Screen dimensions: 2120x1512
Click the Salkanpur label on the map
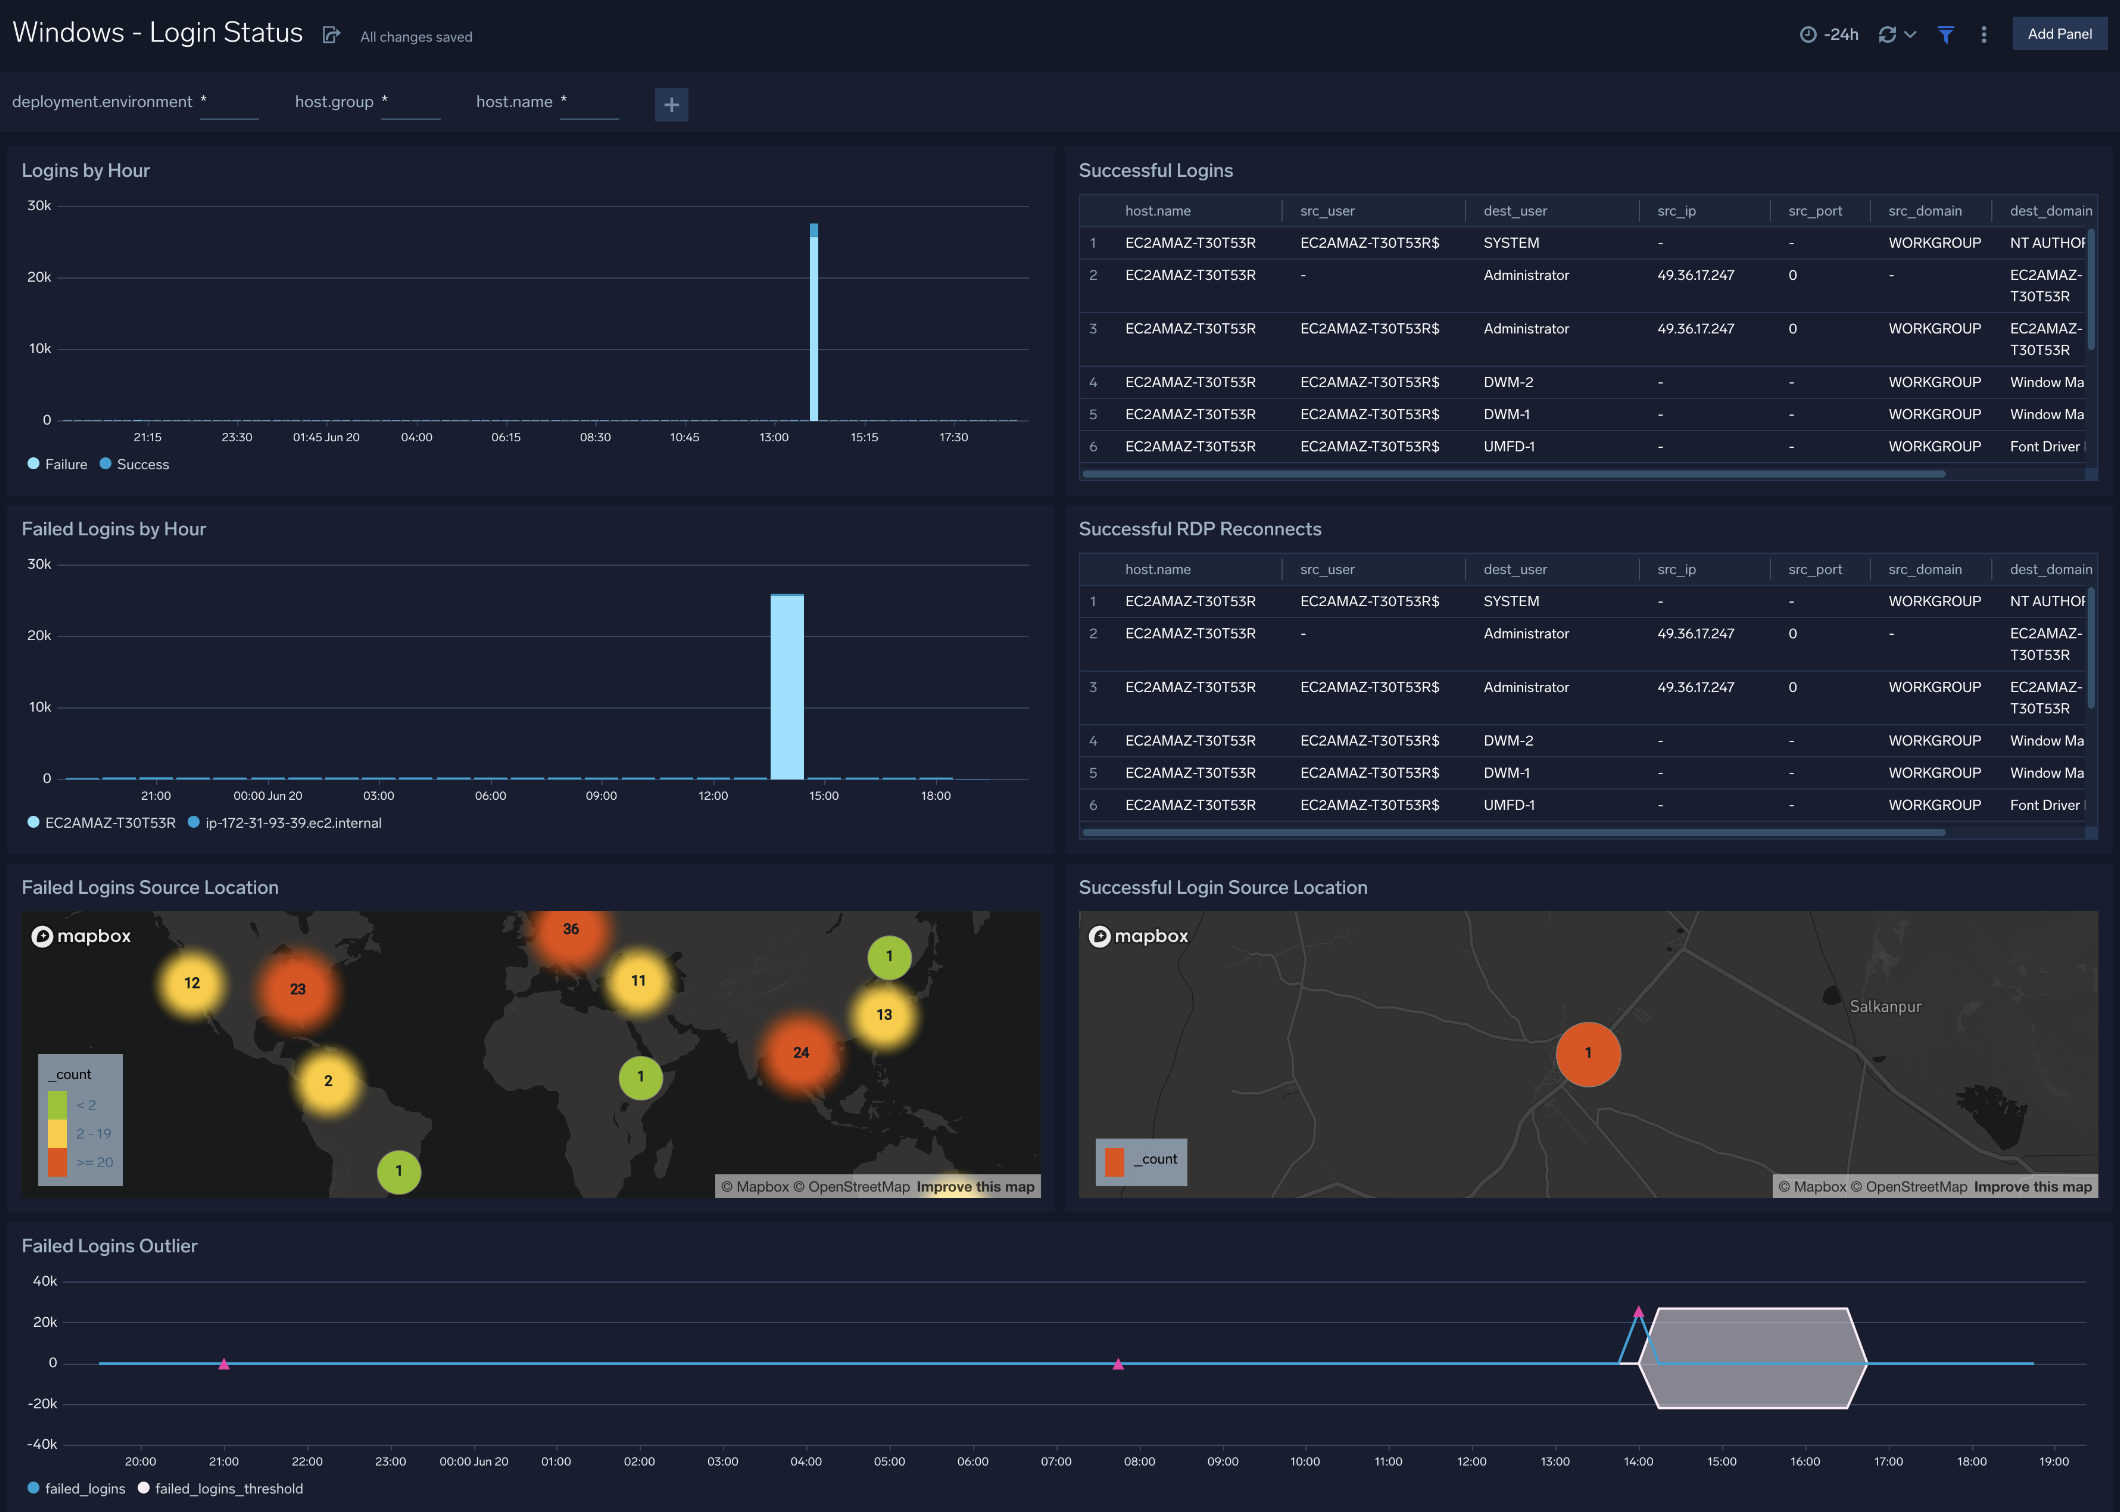click(x=1885, y=1007)
